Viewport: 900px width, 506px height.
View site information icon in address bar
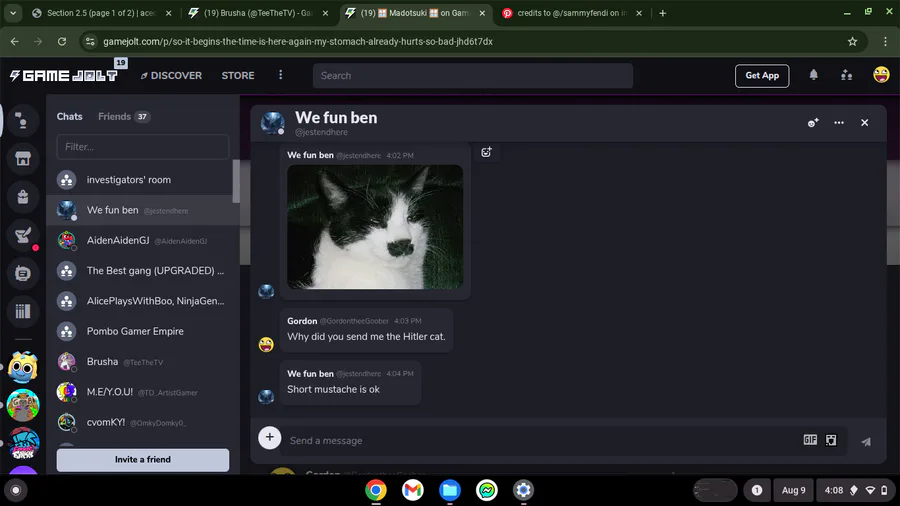(x=90, y=41)
